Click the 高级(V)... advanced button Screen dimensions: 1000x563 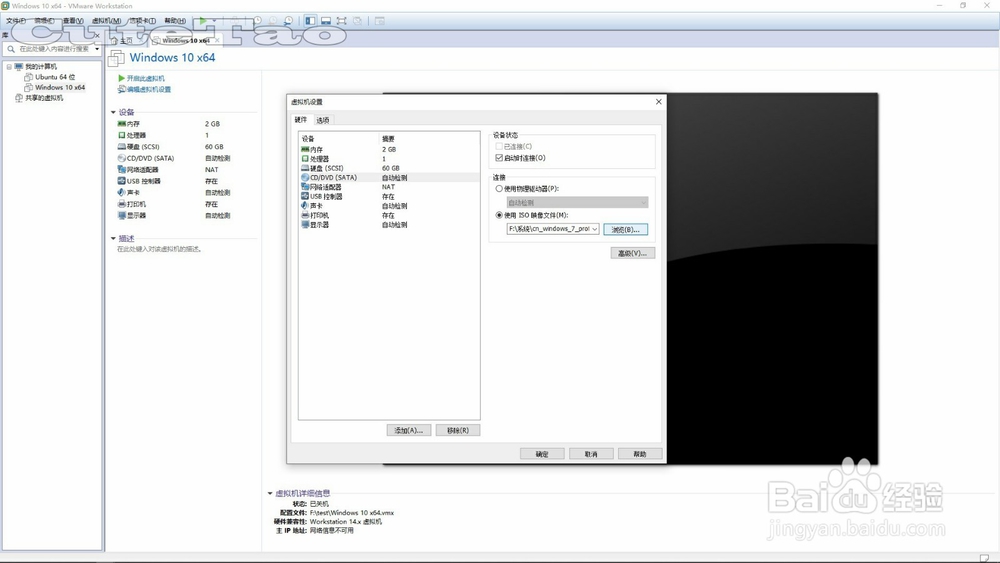coord(633,253)
